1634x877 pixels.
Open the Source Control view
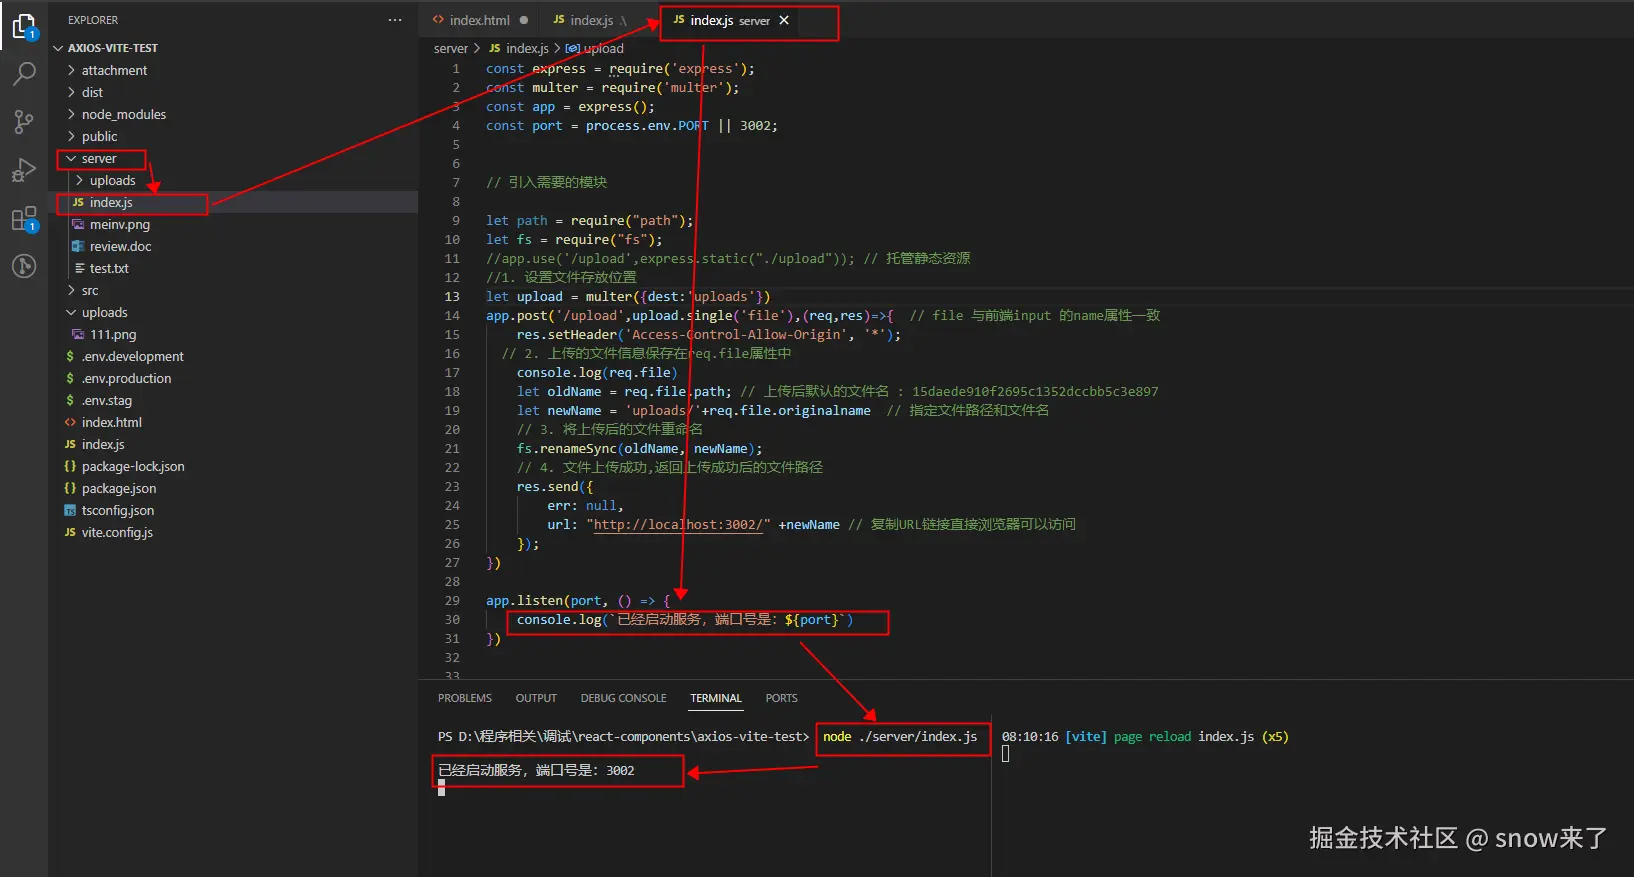[24, 122]
